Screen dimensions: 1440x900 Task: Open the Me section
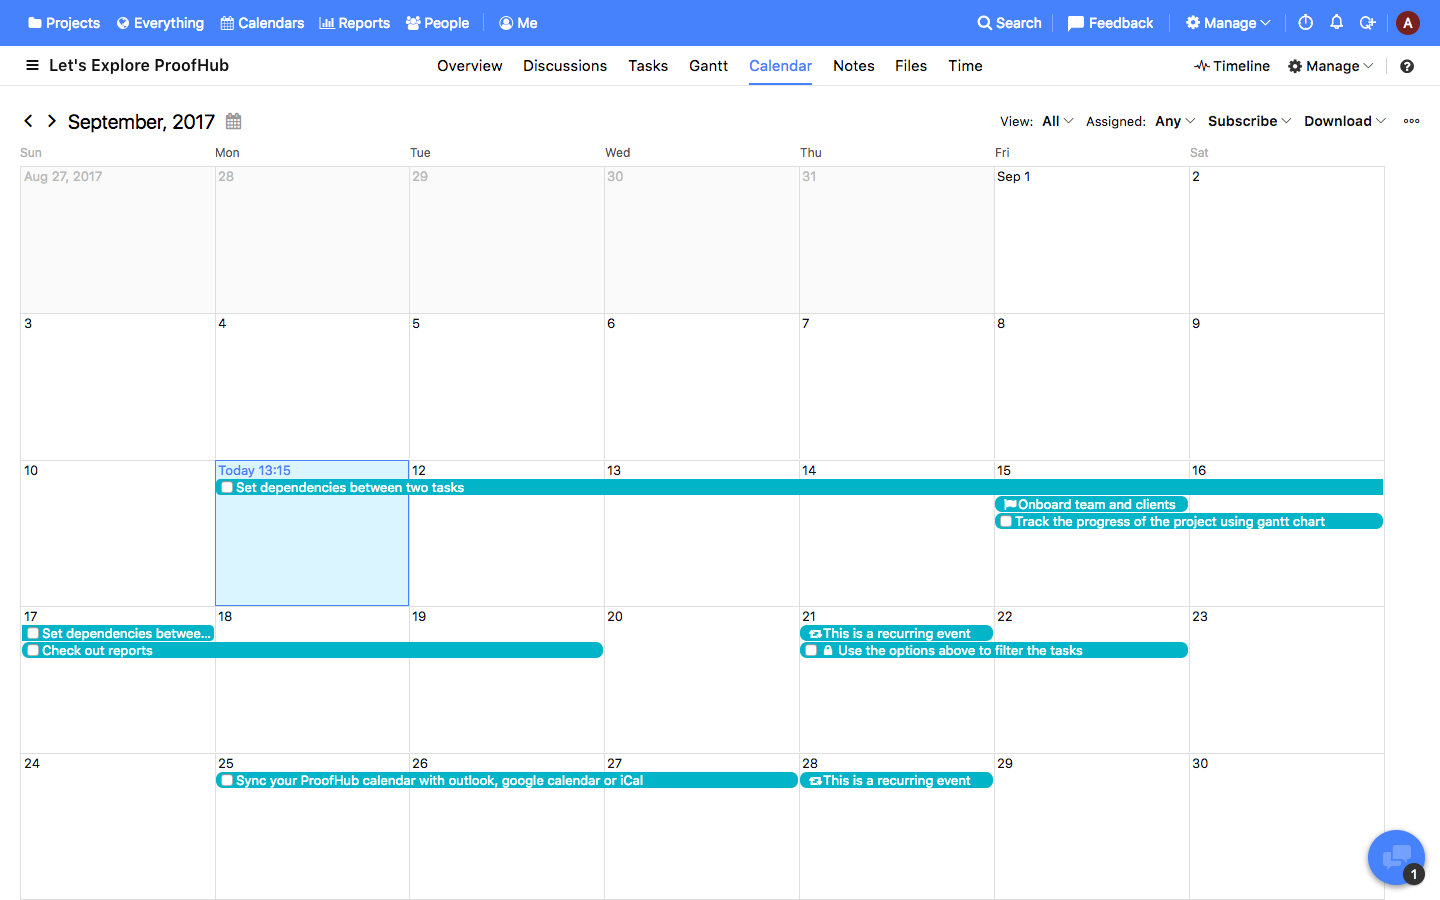(x=518, y=23)
